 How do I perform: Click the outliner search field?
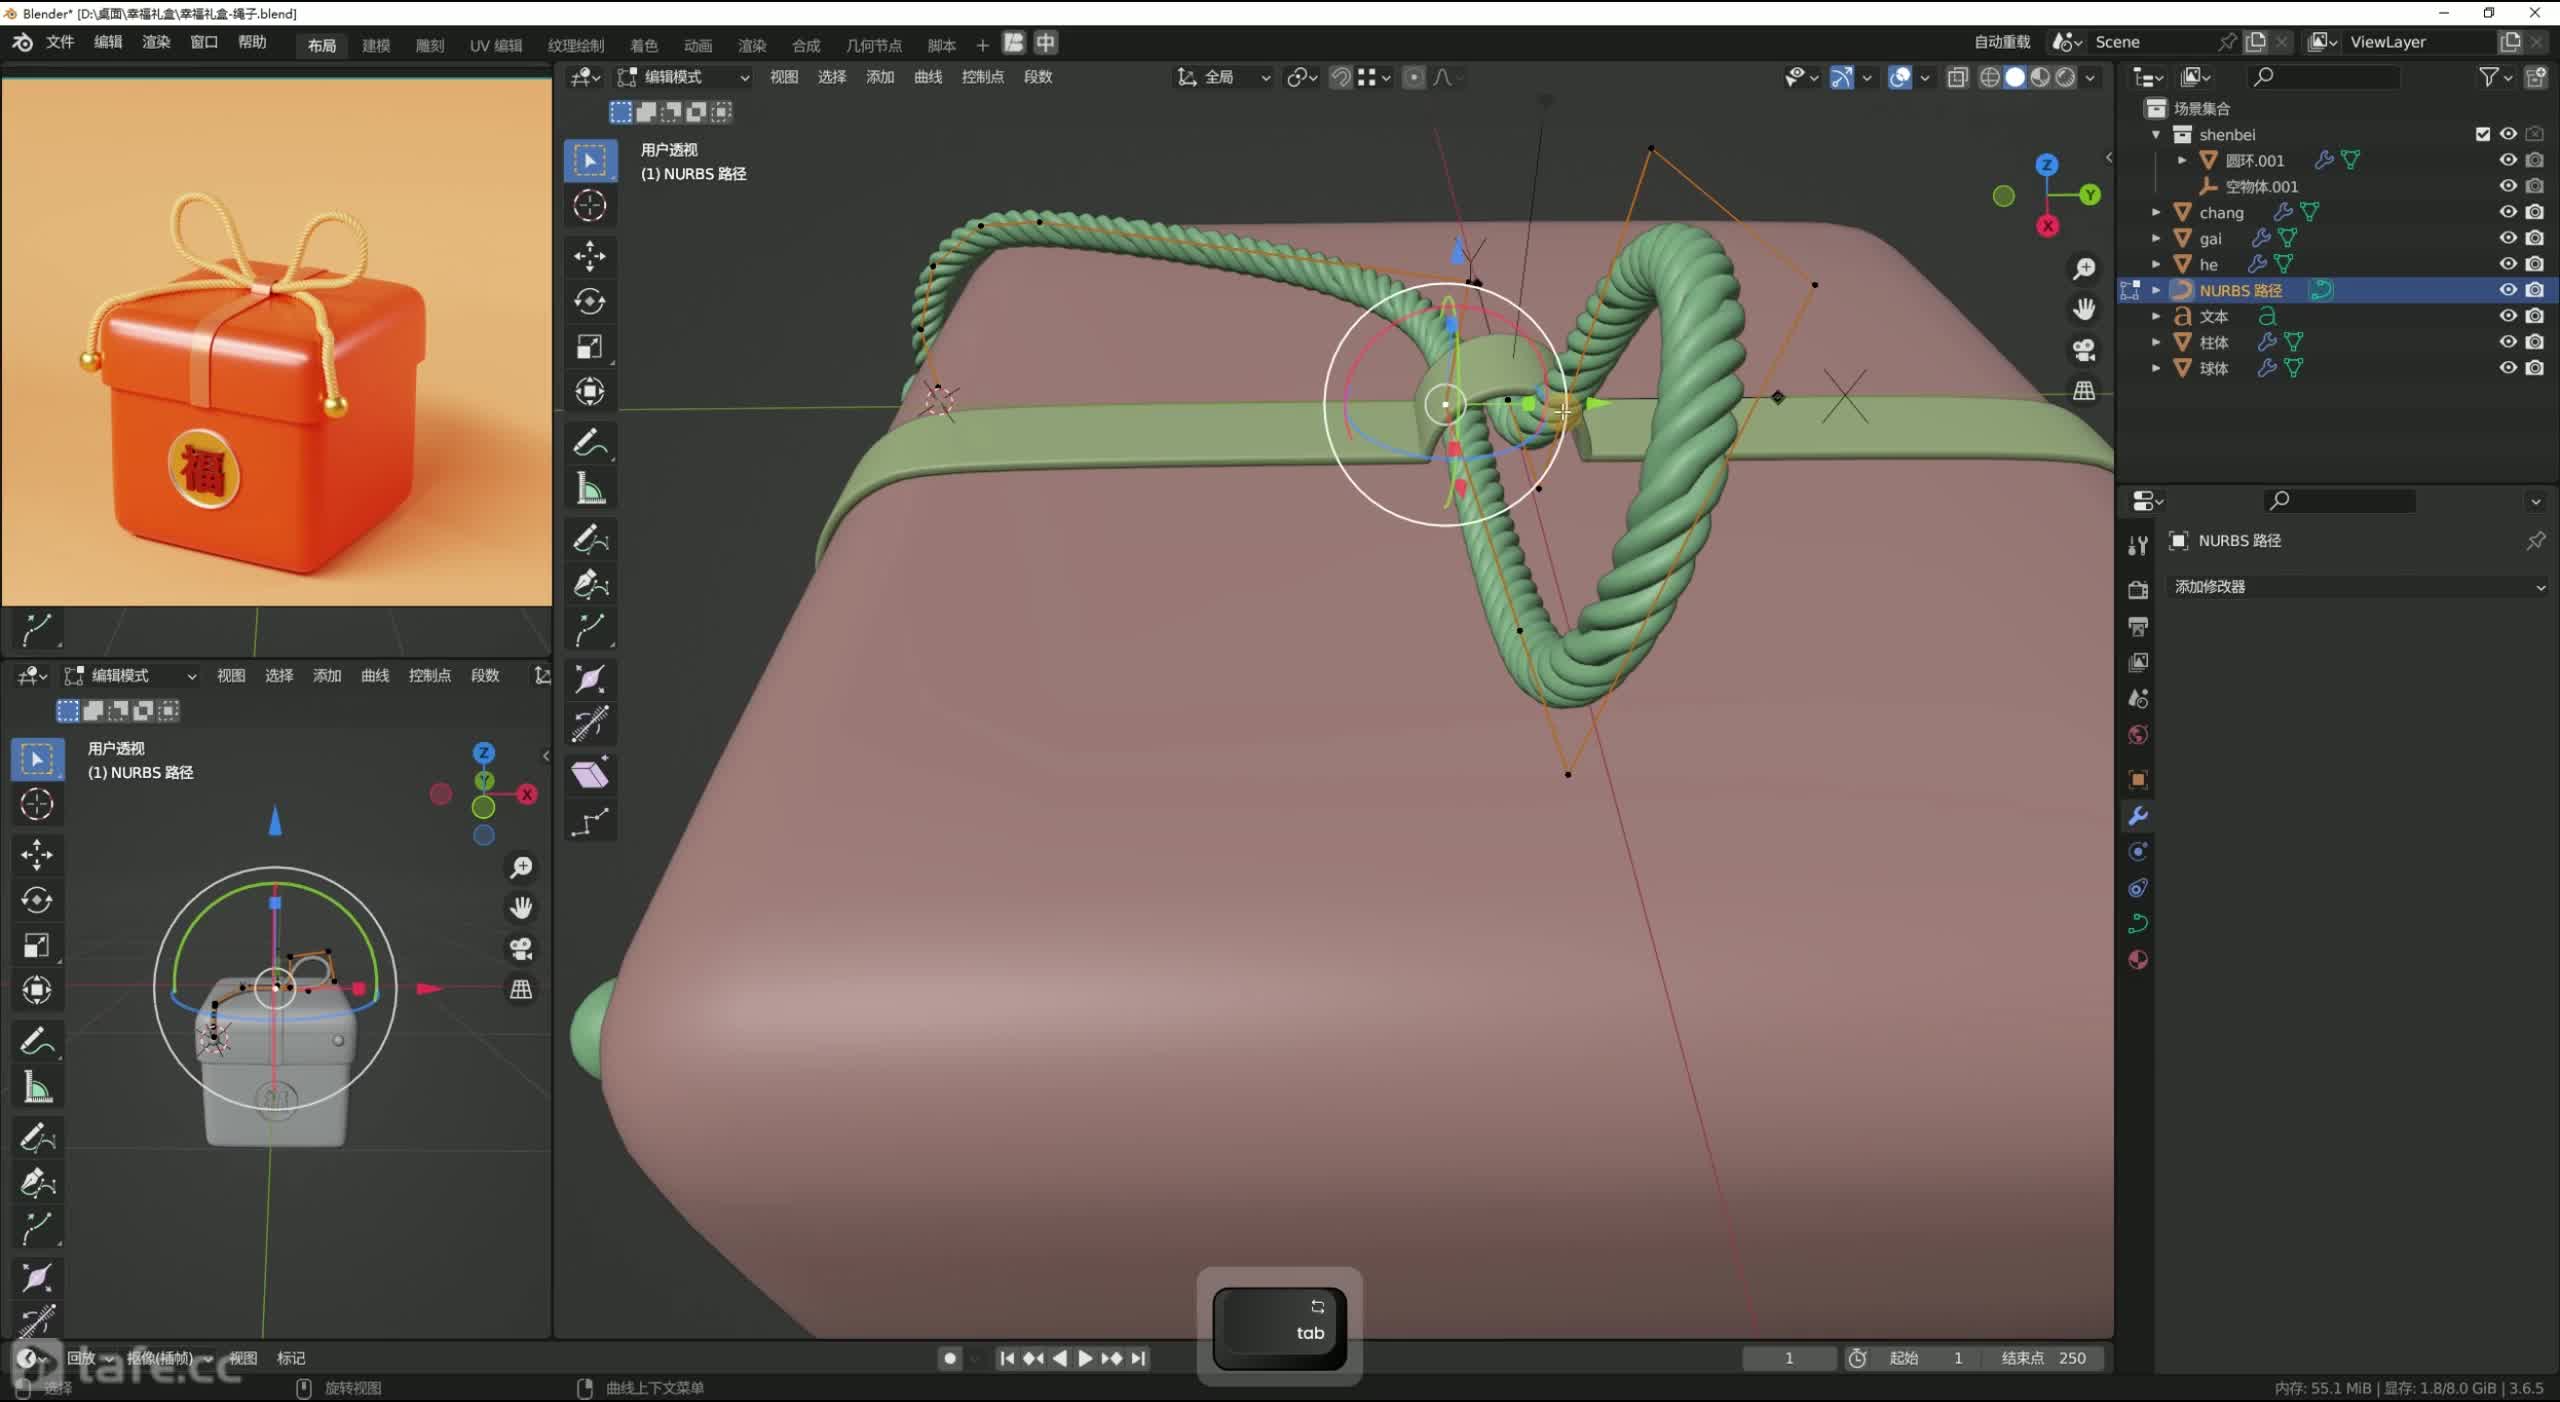tap(2322, 77)
